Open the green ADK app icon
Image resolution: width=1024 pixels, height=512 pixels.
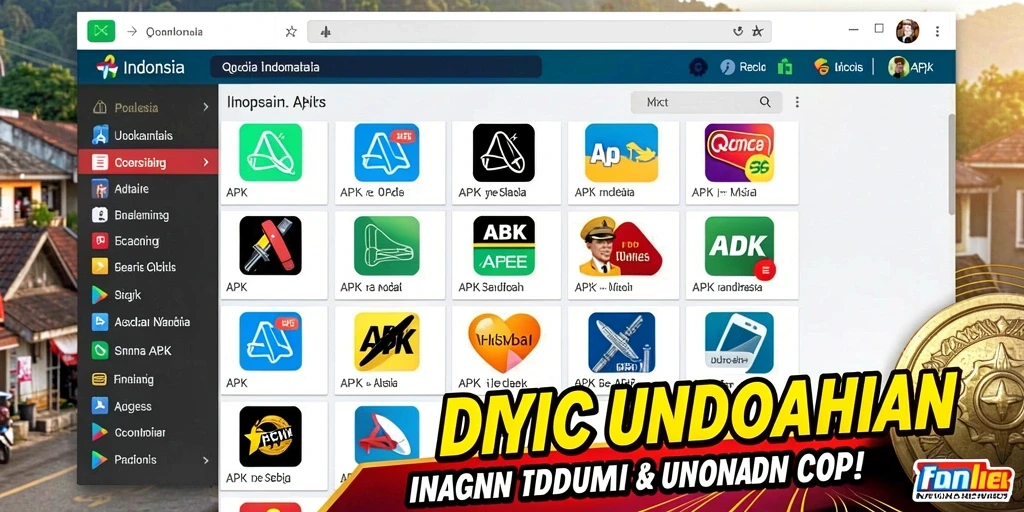pos(739,246)
